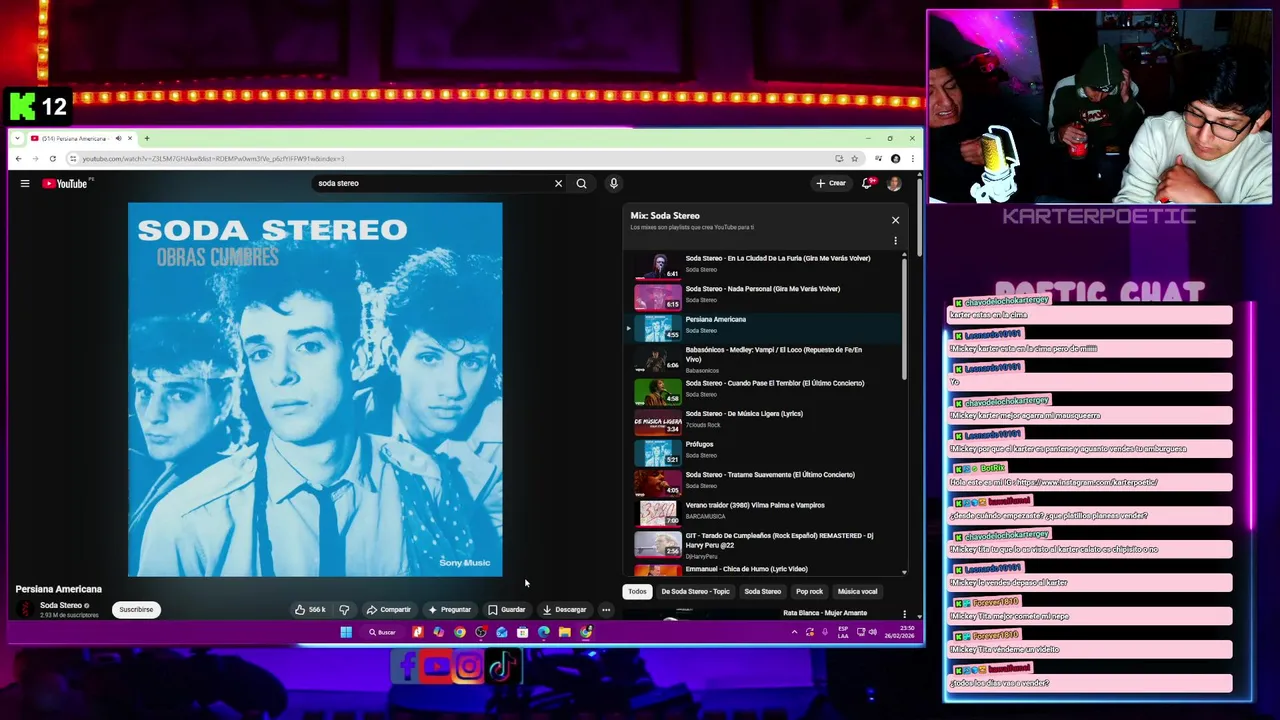Like the video with 566 k
This screenshot has width=1280, height=720.
pos(311,609)
